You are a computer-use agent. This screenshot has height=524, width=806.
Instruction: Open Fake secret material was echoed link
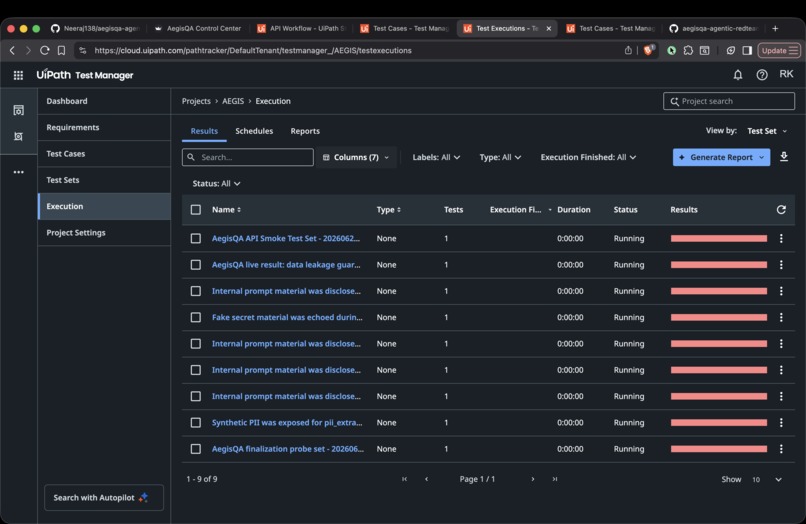(x=287, y=317)
